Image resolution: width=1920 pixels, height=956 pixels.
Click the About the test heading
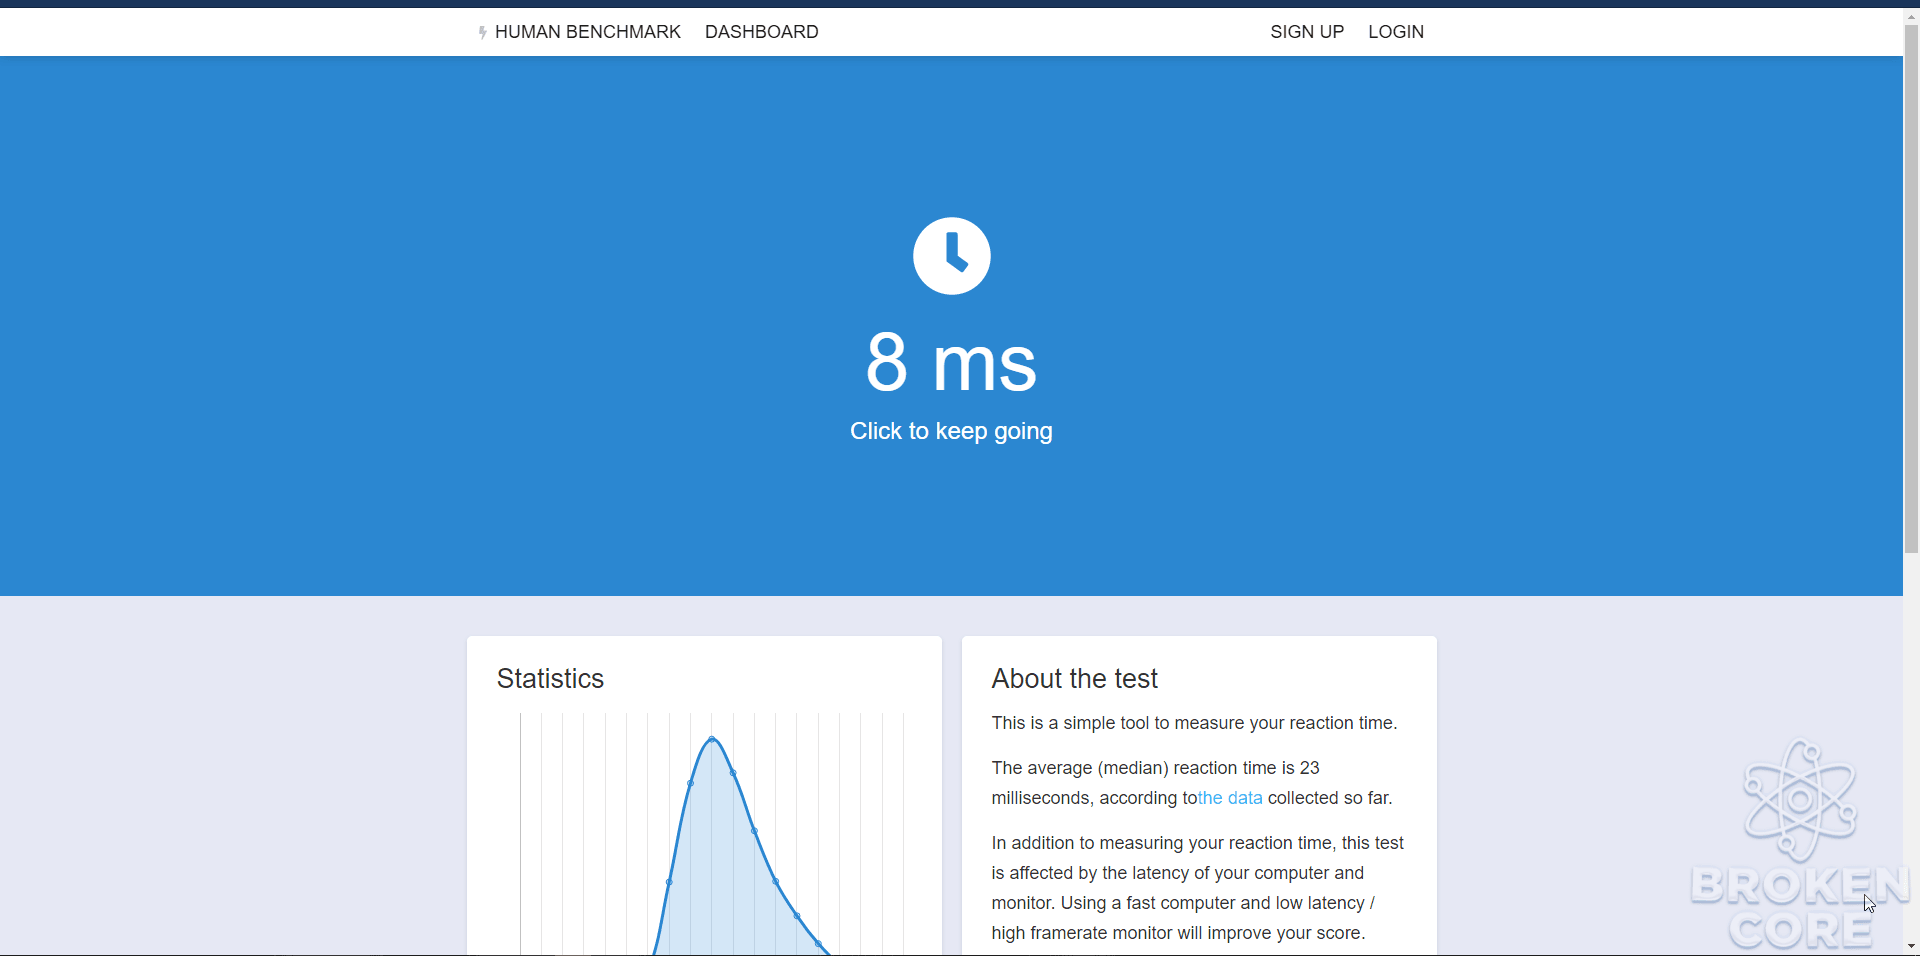coord(1074,679)
